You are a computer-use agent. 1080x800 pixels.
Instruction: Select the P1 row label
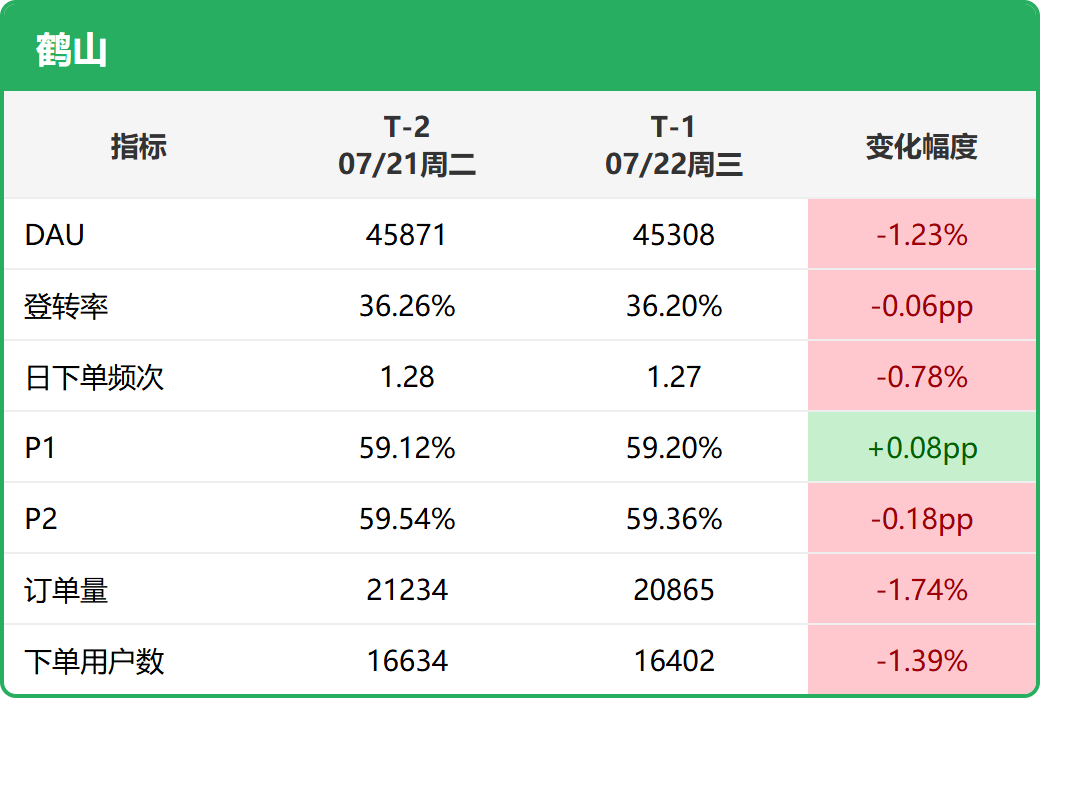tap(40, 448)
